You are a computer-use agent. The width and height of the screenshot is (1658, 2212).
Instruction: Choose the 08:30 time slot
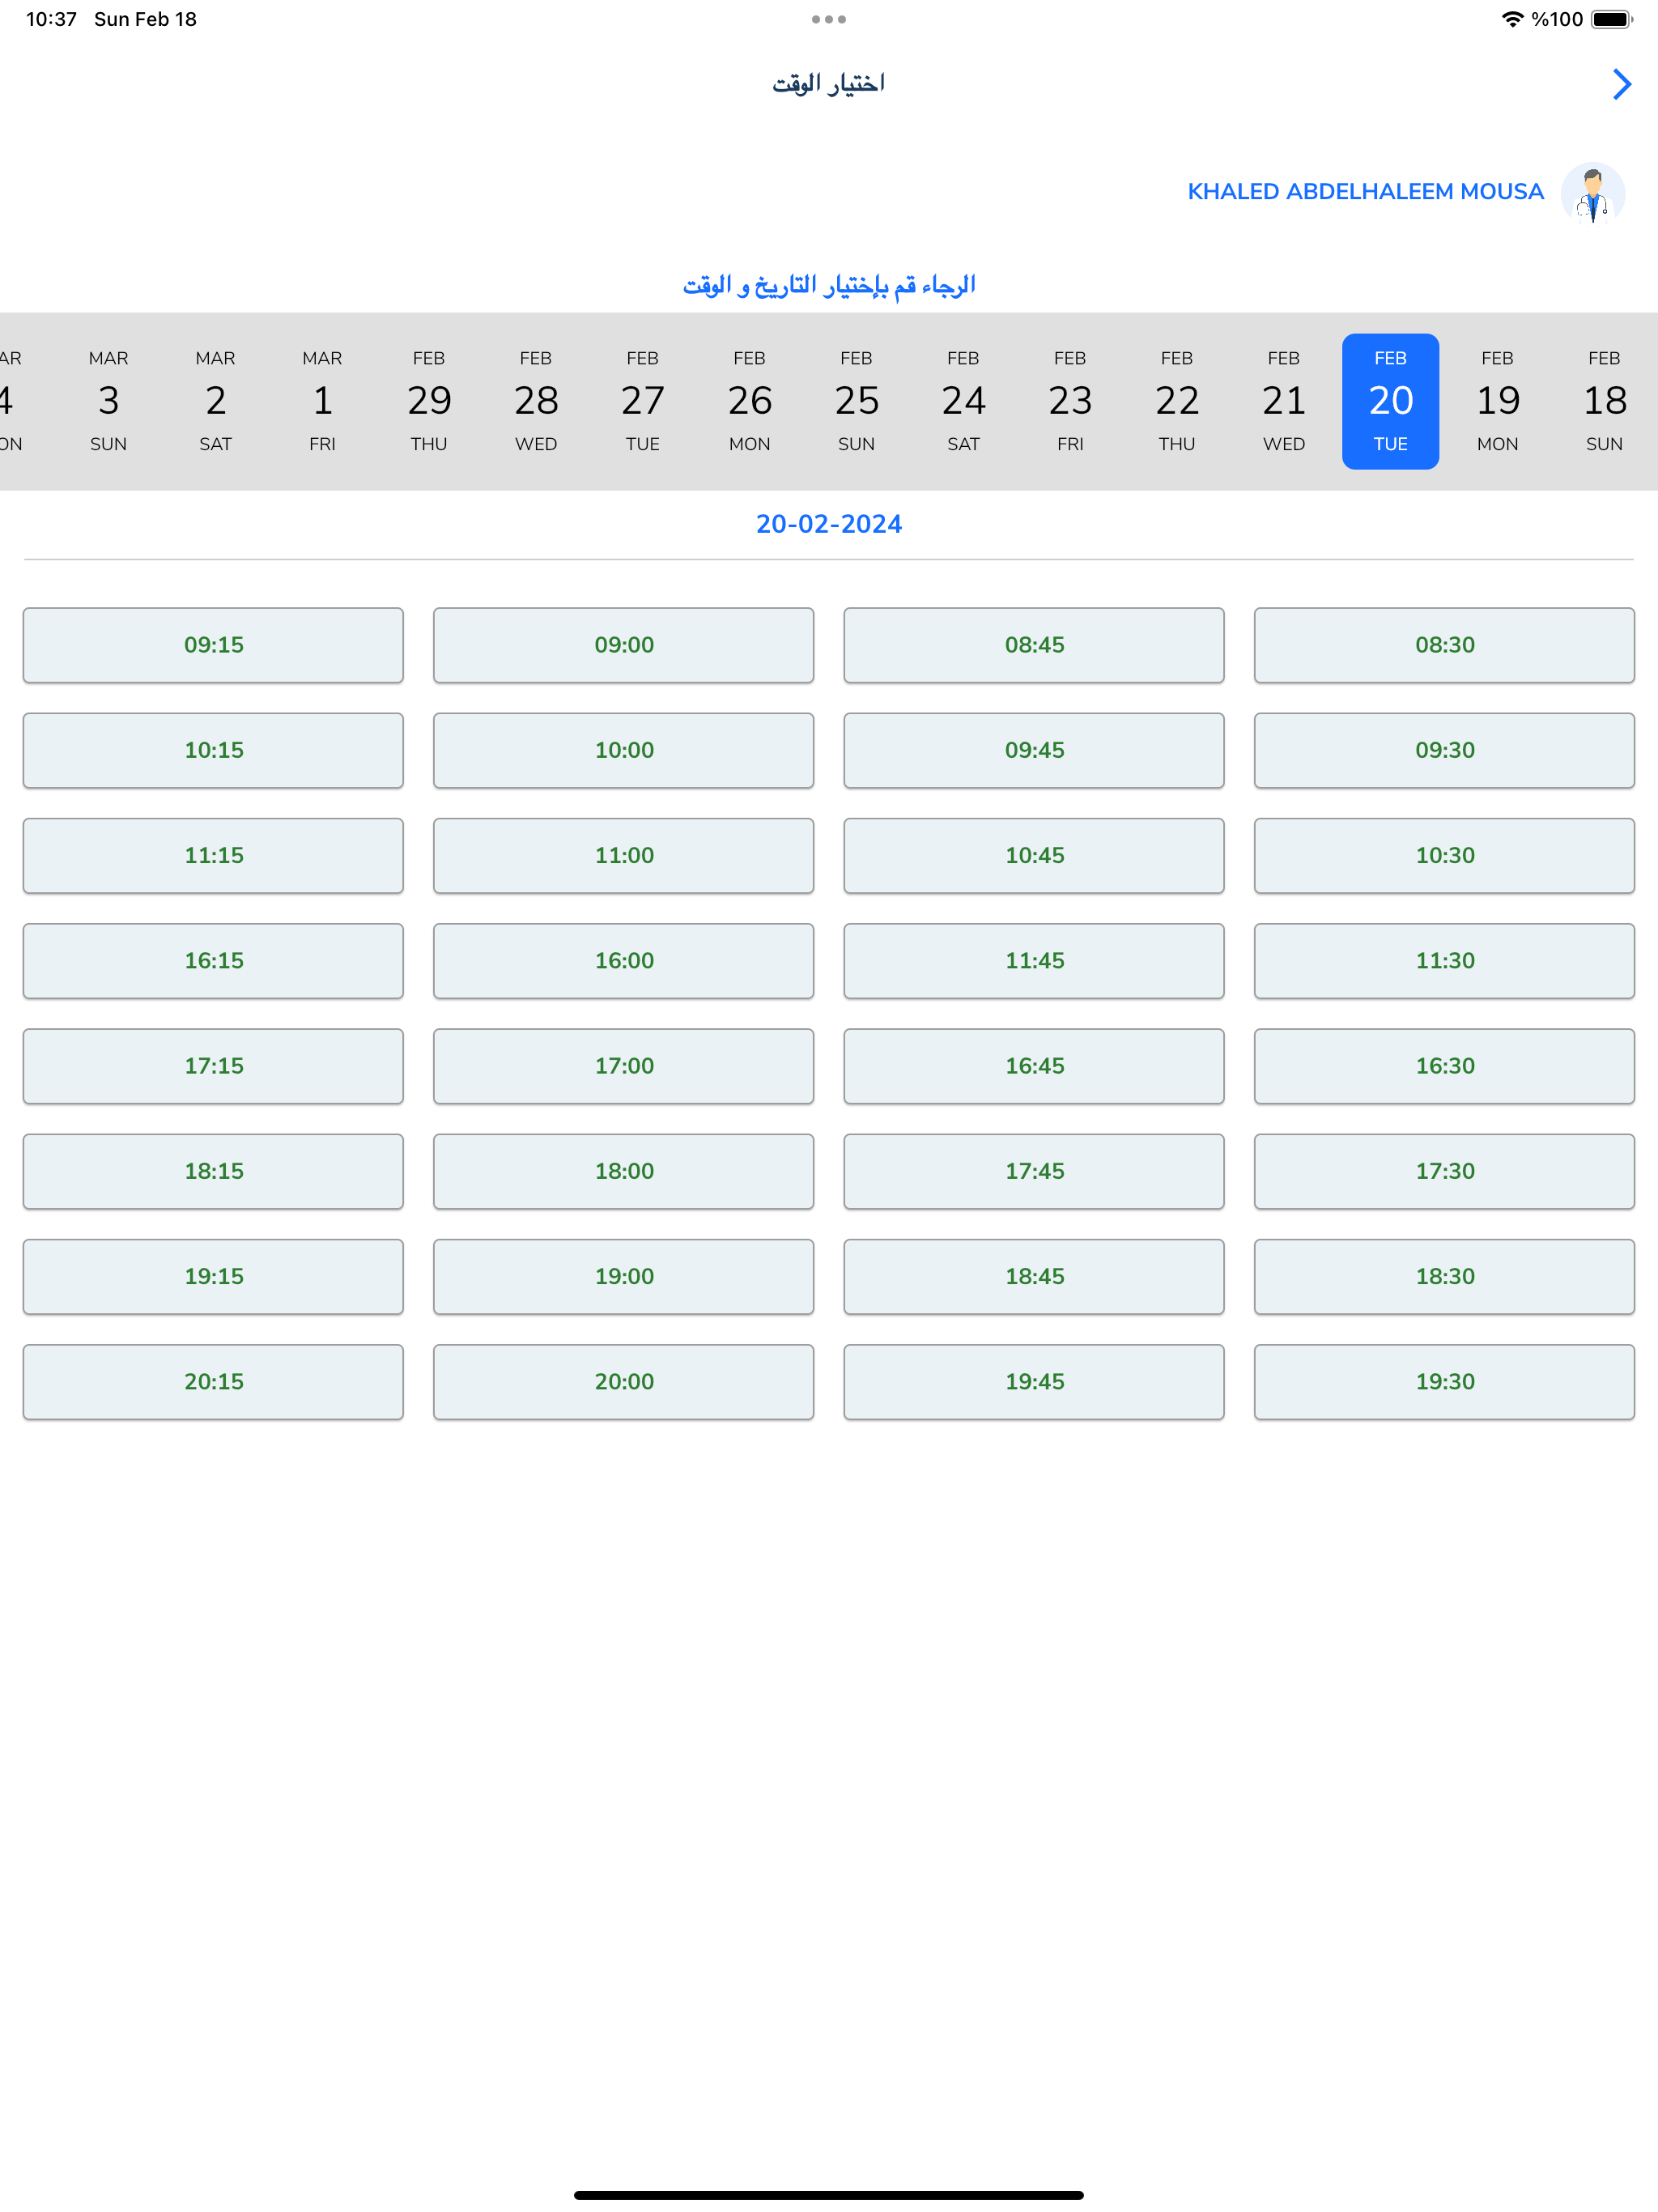[x=1444, y=645]
